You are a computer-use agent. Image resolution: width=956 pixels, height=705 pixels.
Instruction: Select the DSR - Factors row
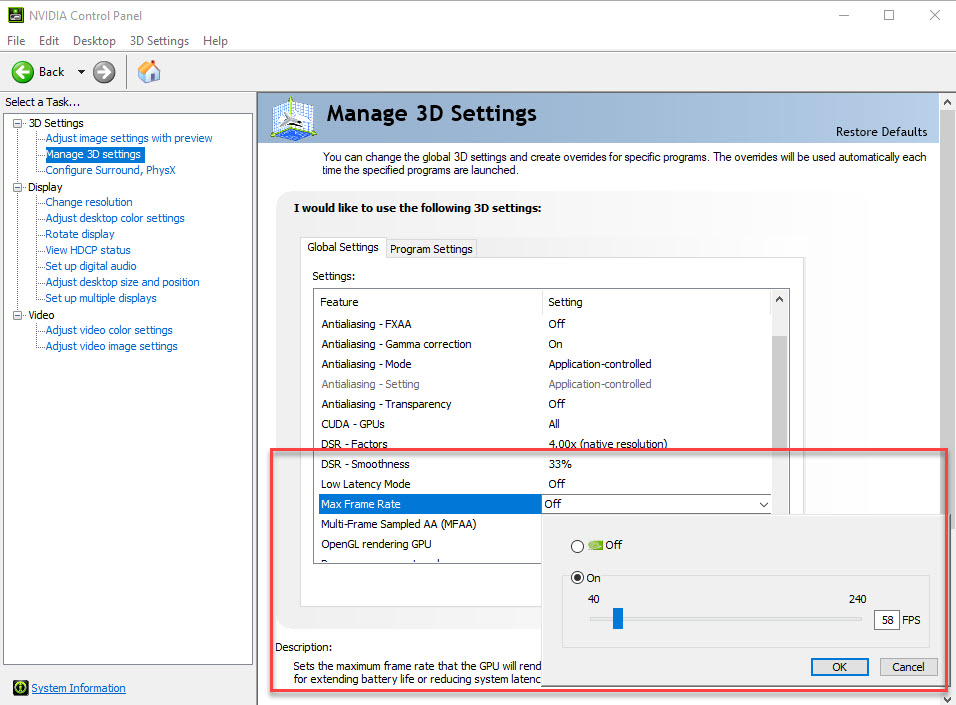545,444
